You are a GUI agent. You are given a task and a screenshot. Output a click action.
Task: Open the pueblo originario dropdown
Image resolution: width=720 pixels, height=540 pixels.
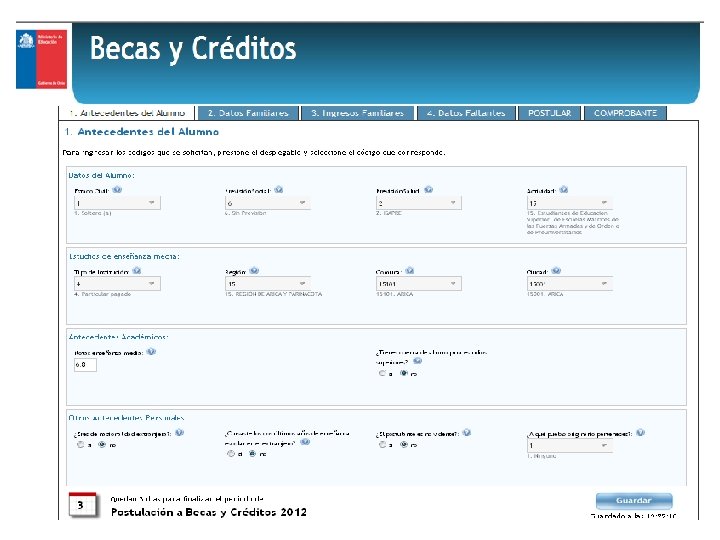(x=570, y=445)
